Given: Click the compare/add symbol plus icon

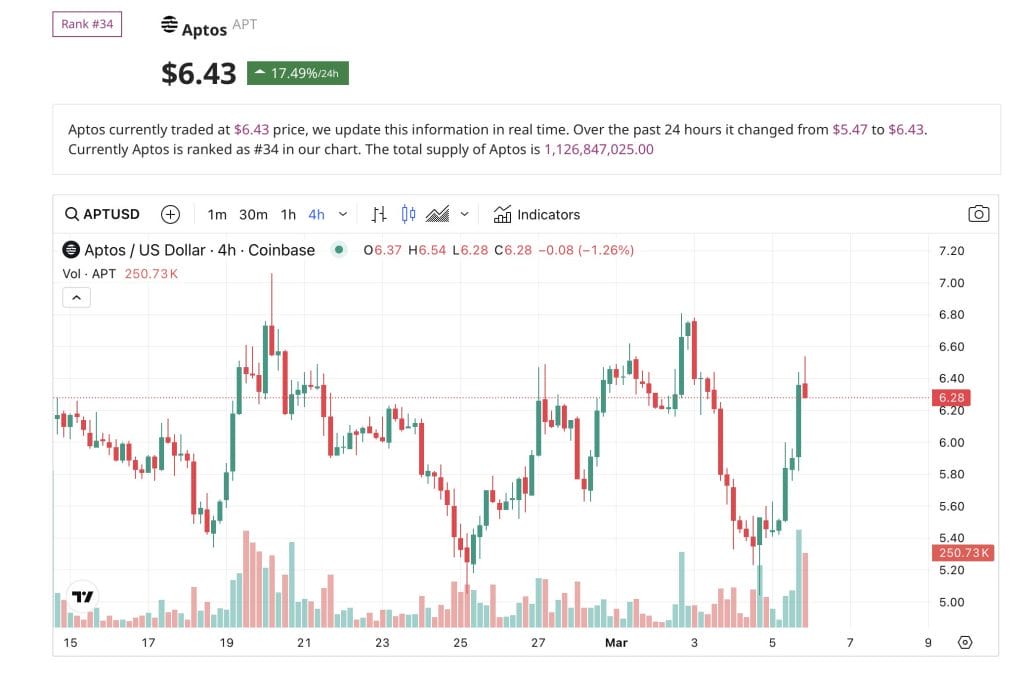Looking at the screenshot, I should (170, 213).
